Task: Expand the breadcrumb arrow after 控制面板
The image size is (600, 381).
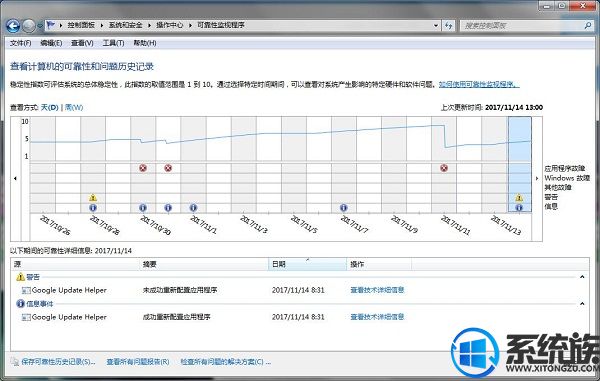Action: click(x=102, y=25)
